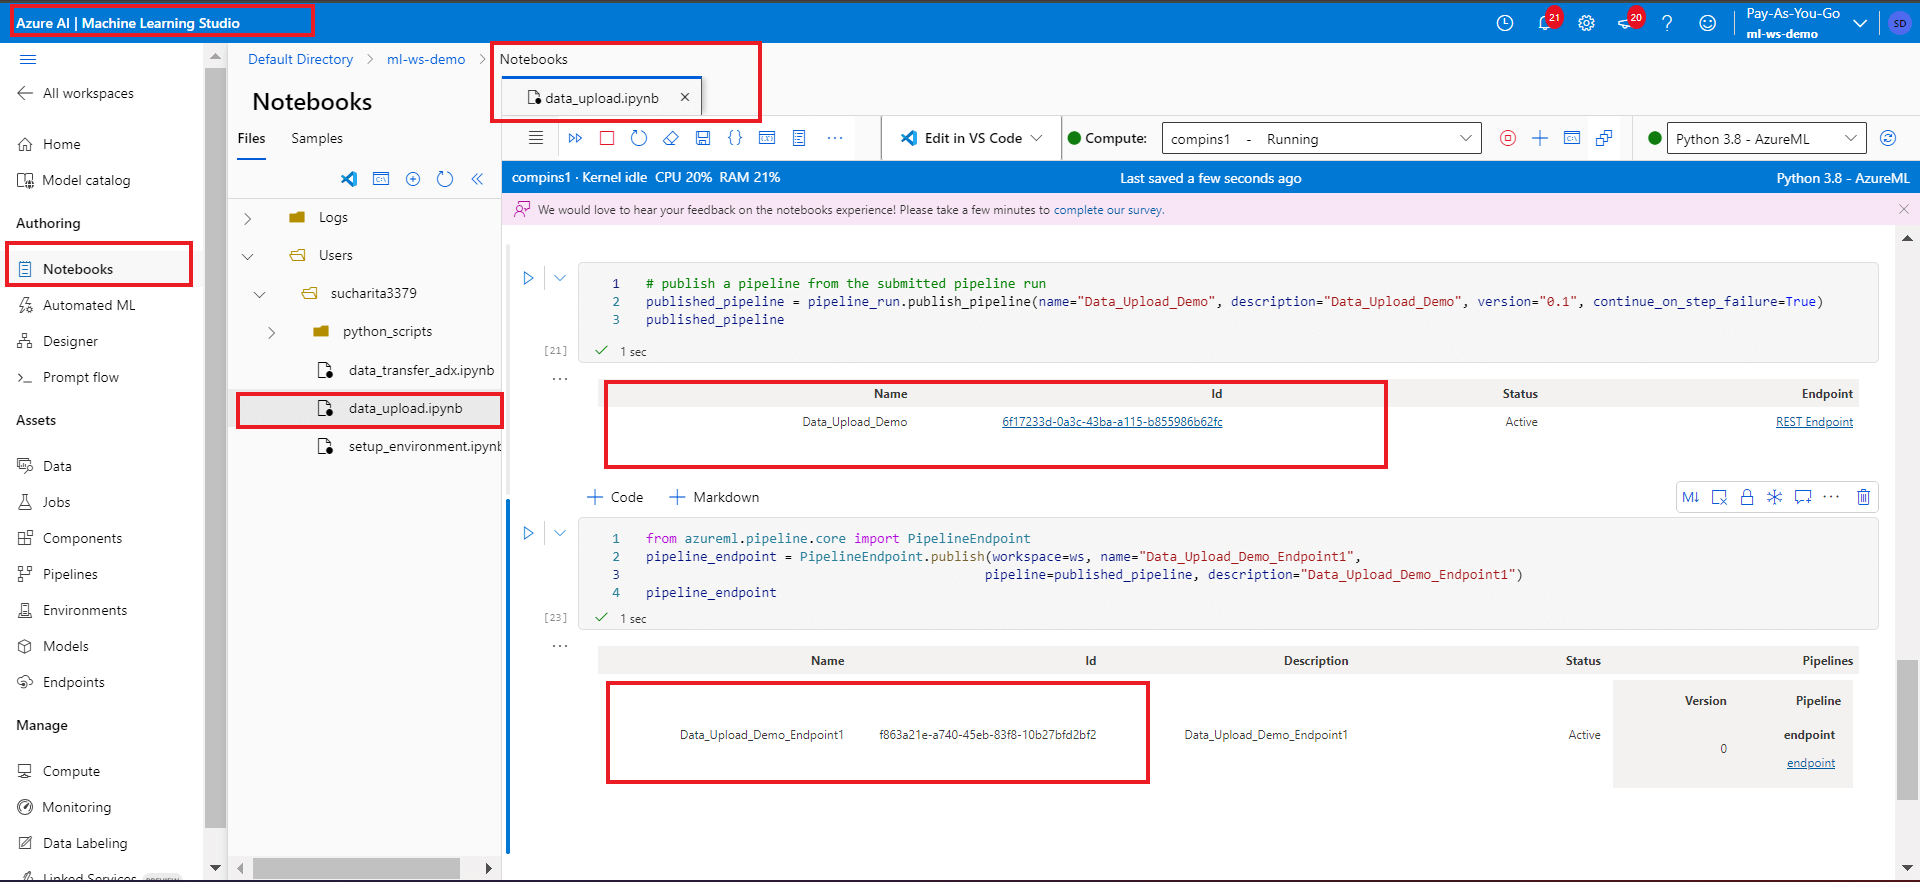Open the Python 3.8 - AzureML kernel dropdown
1920x882 pixels.
(1850, 138)
